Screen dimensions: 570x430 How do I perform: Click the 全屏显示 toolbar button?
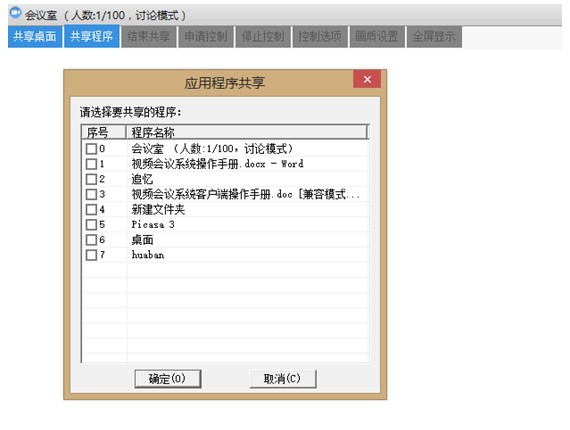pos(434,36)
